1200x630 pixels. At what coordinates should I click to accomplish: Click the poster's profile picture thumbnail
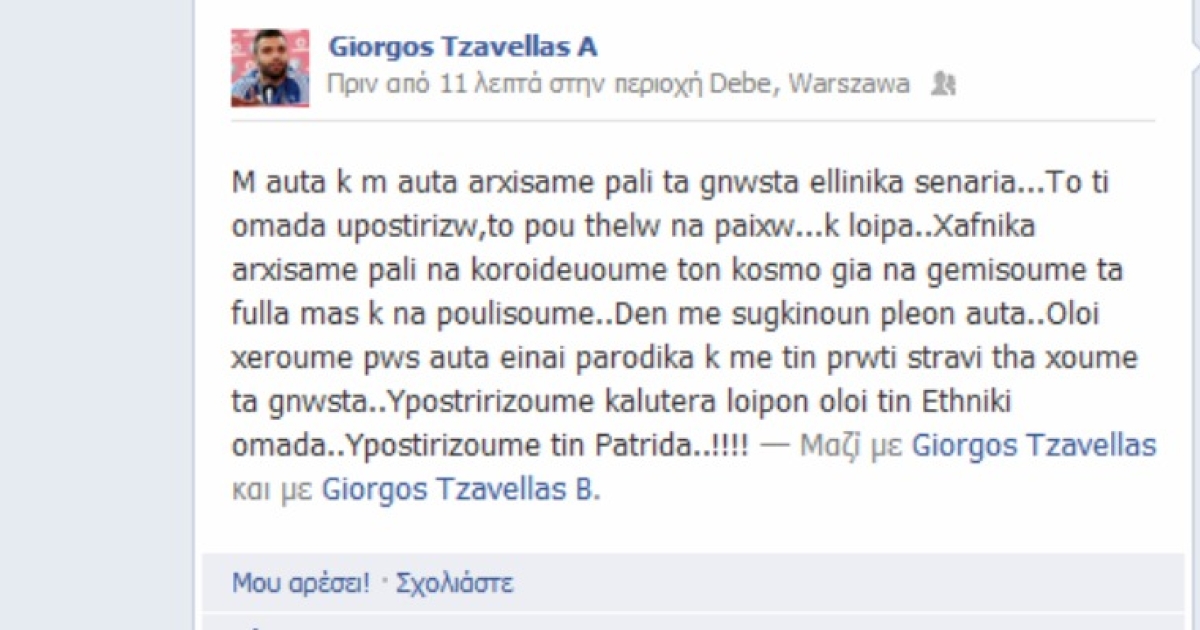click(x=270, y=67)
